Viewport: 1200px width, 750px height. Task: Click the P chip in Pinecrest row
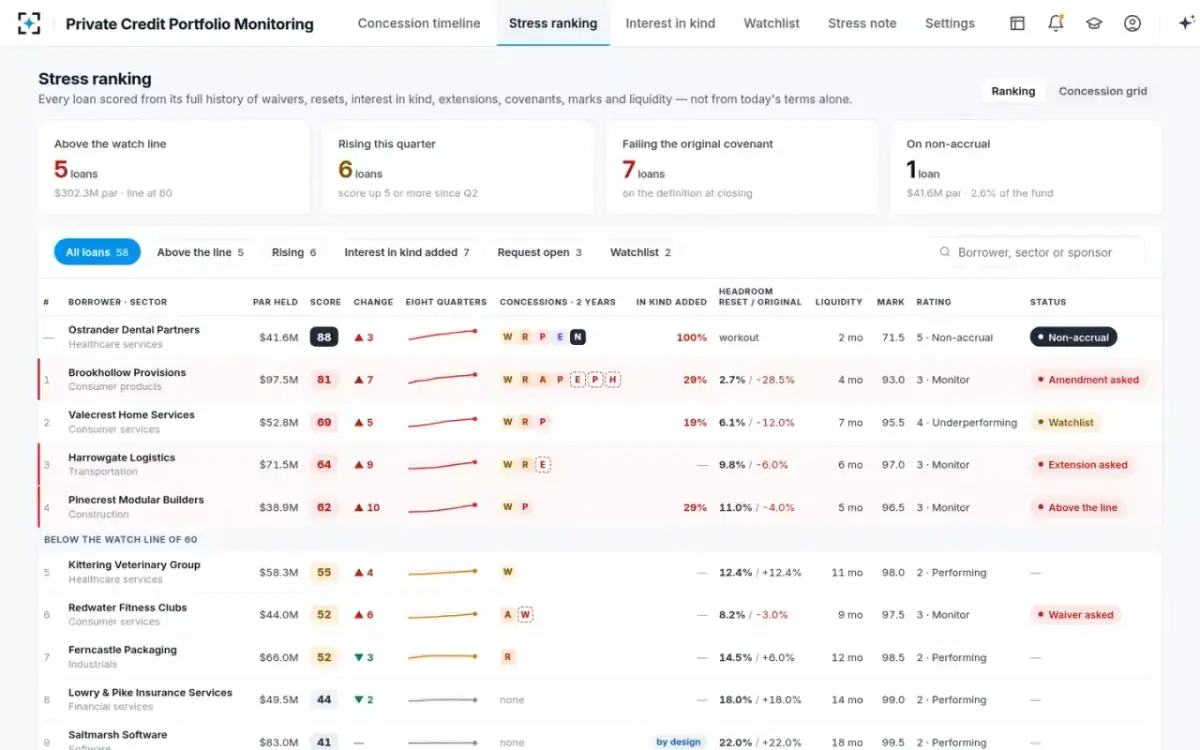[525, 507]
